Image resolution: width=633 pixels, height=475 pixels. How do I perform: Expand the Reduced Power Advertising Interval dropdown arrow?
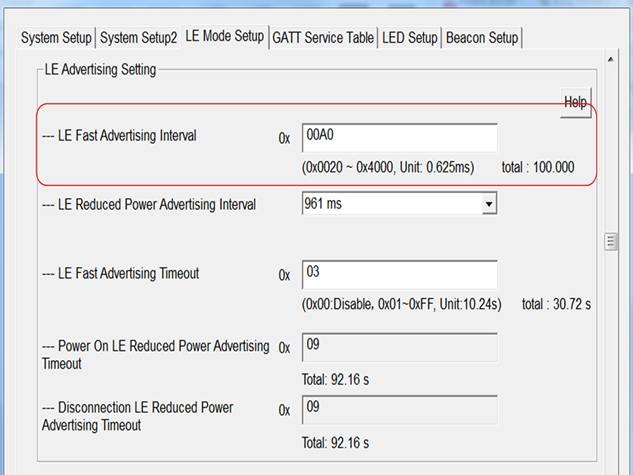489,203
